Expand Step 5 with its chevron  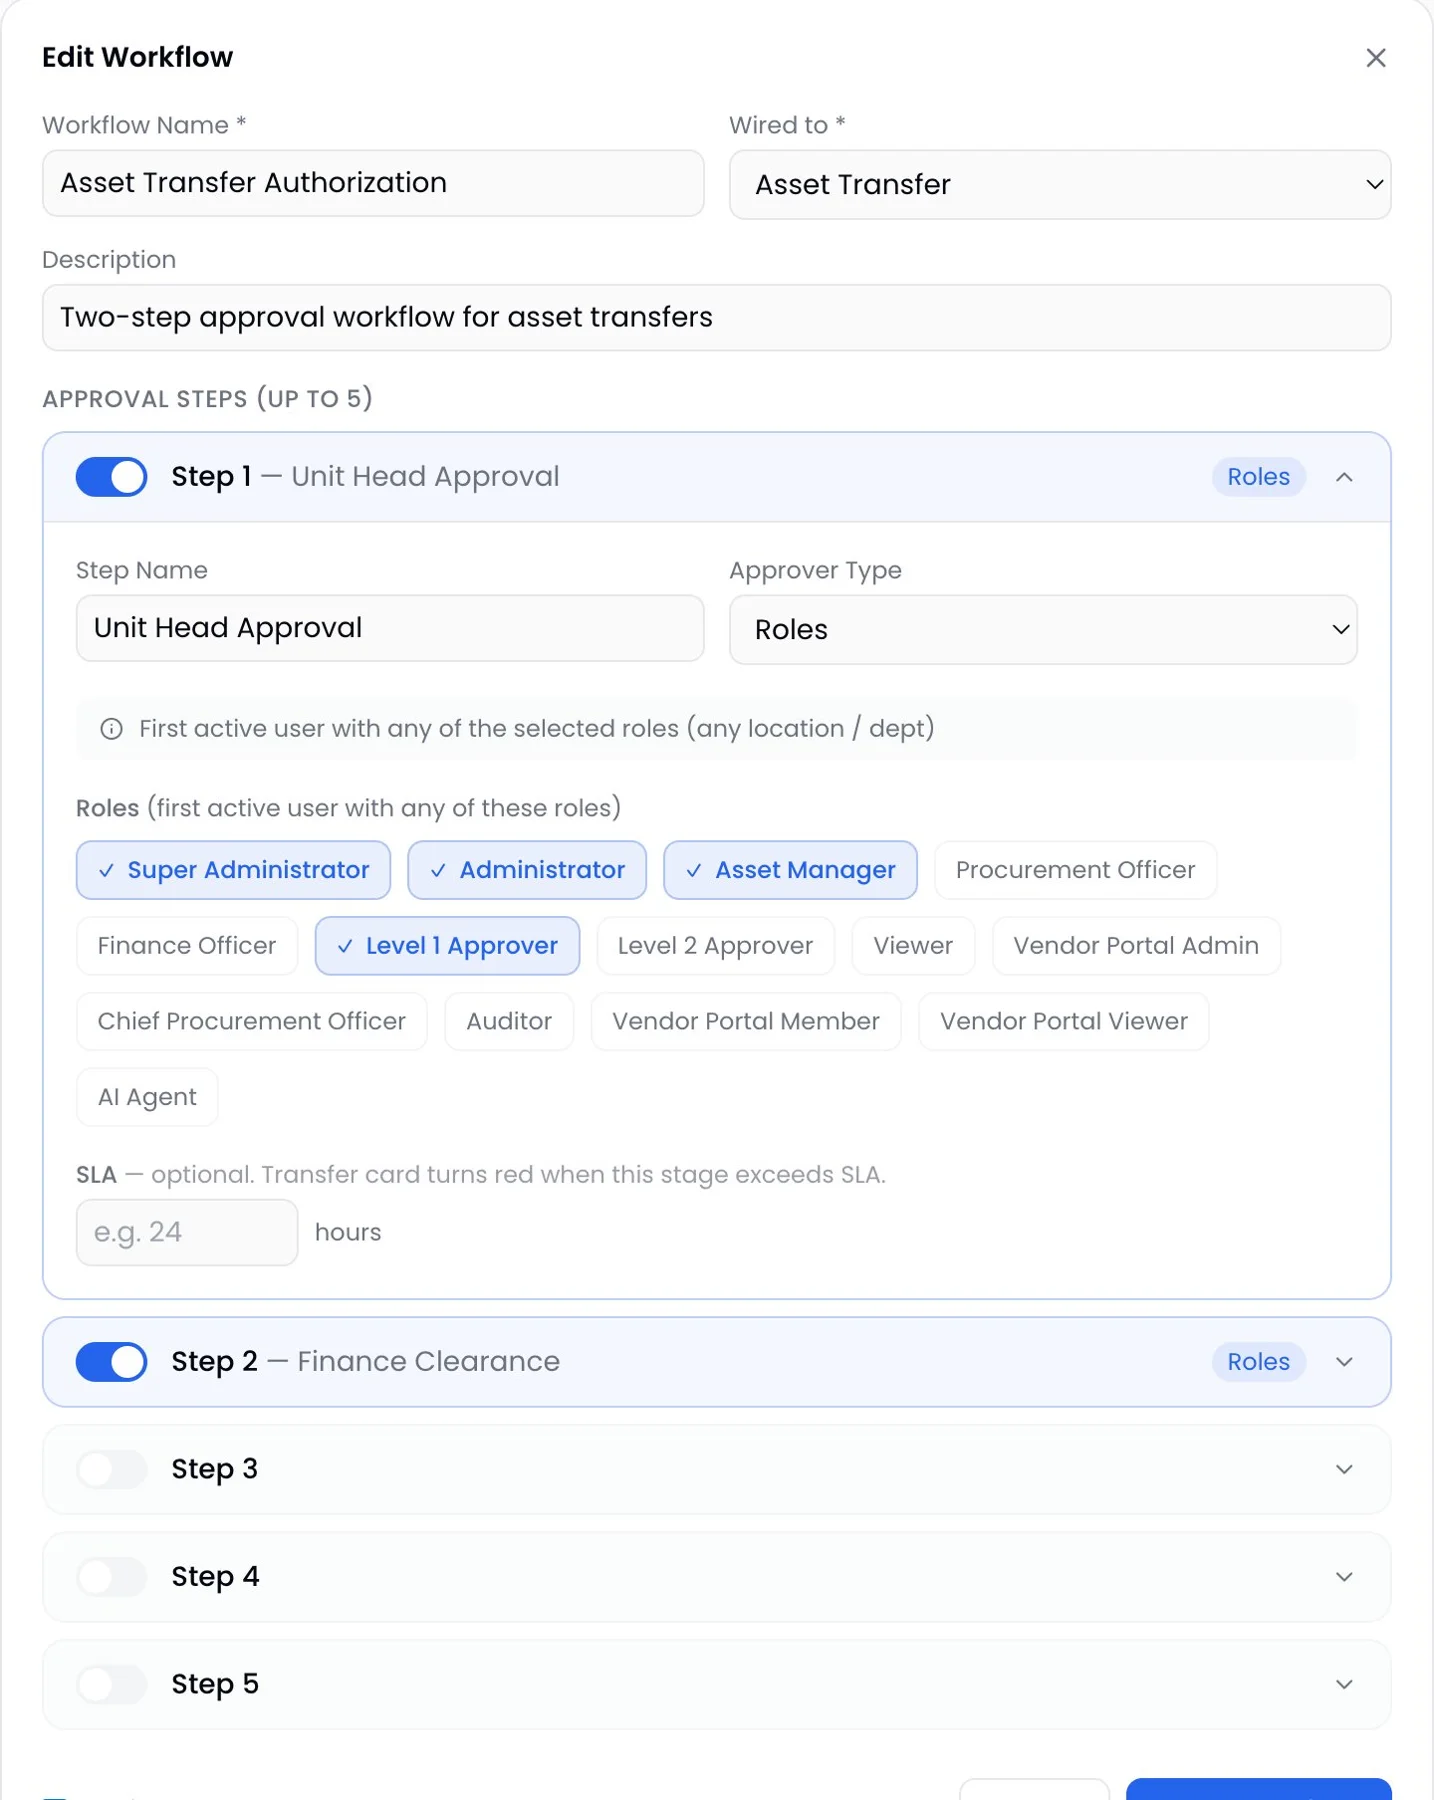pos(1344,1684)
